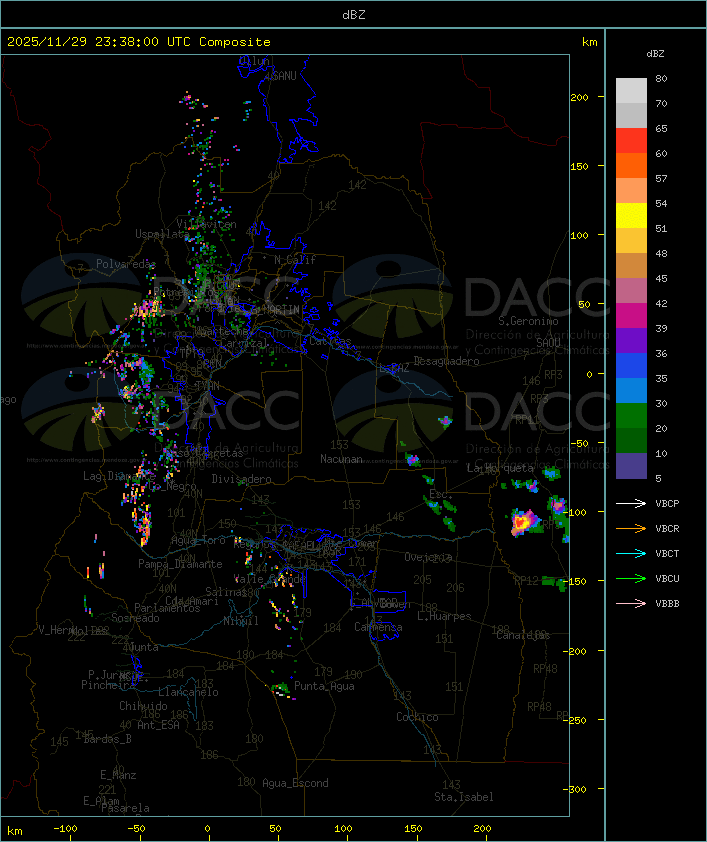This screenshot has width=707, height=842.
Task: Click the Polvaredas place label
Action: click(x=126, y=264)
